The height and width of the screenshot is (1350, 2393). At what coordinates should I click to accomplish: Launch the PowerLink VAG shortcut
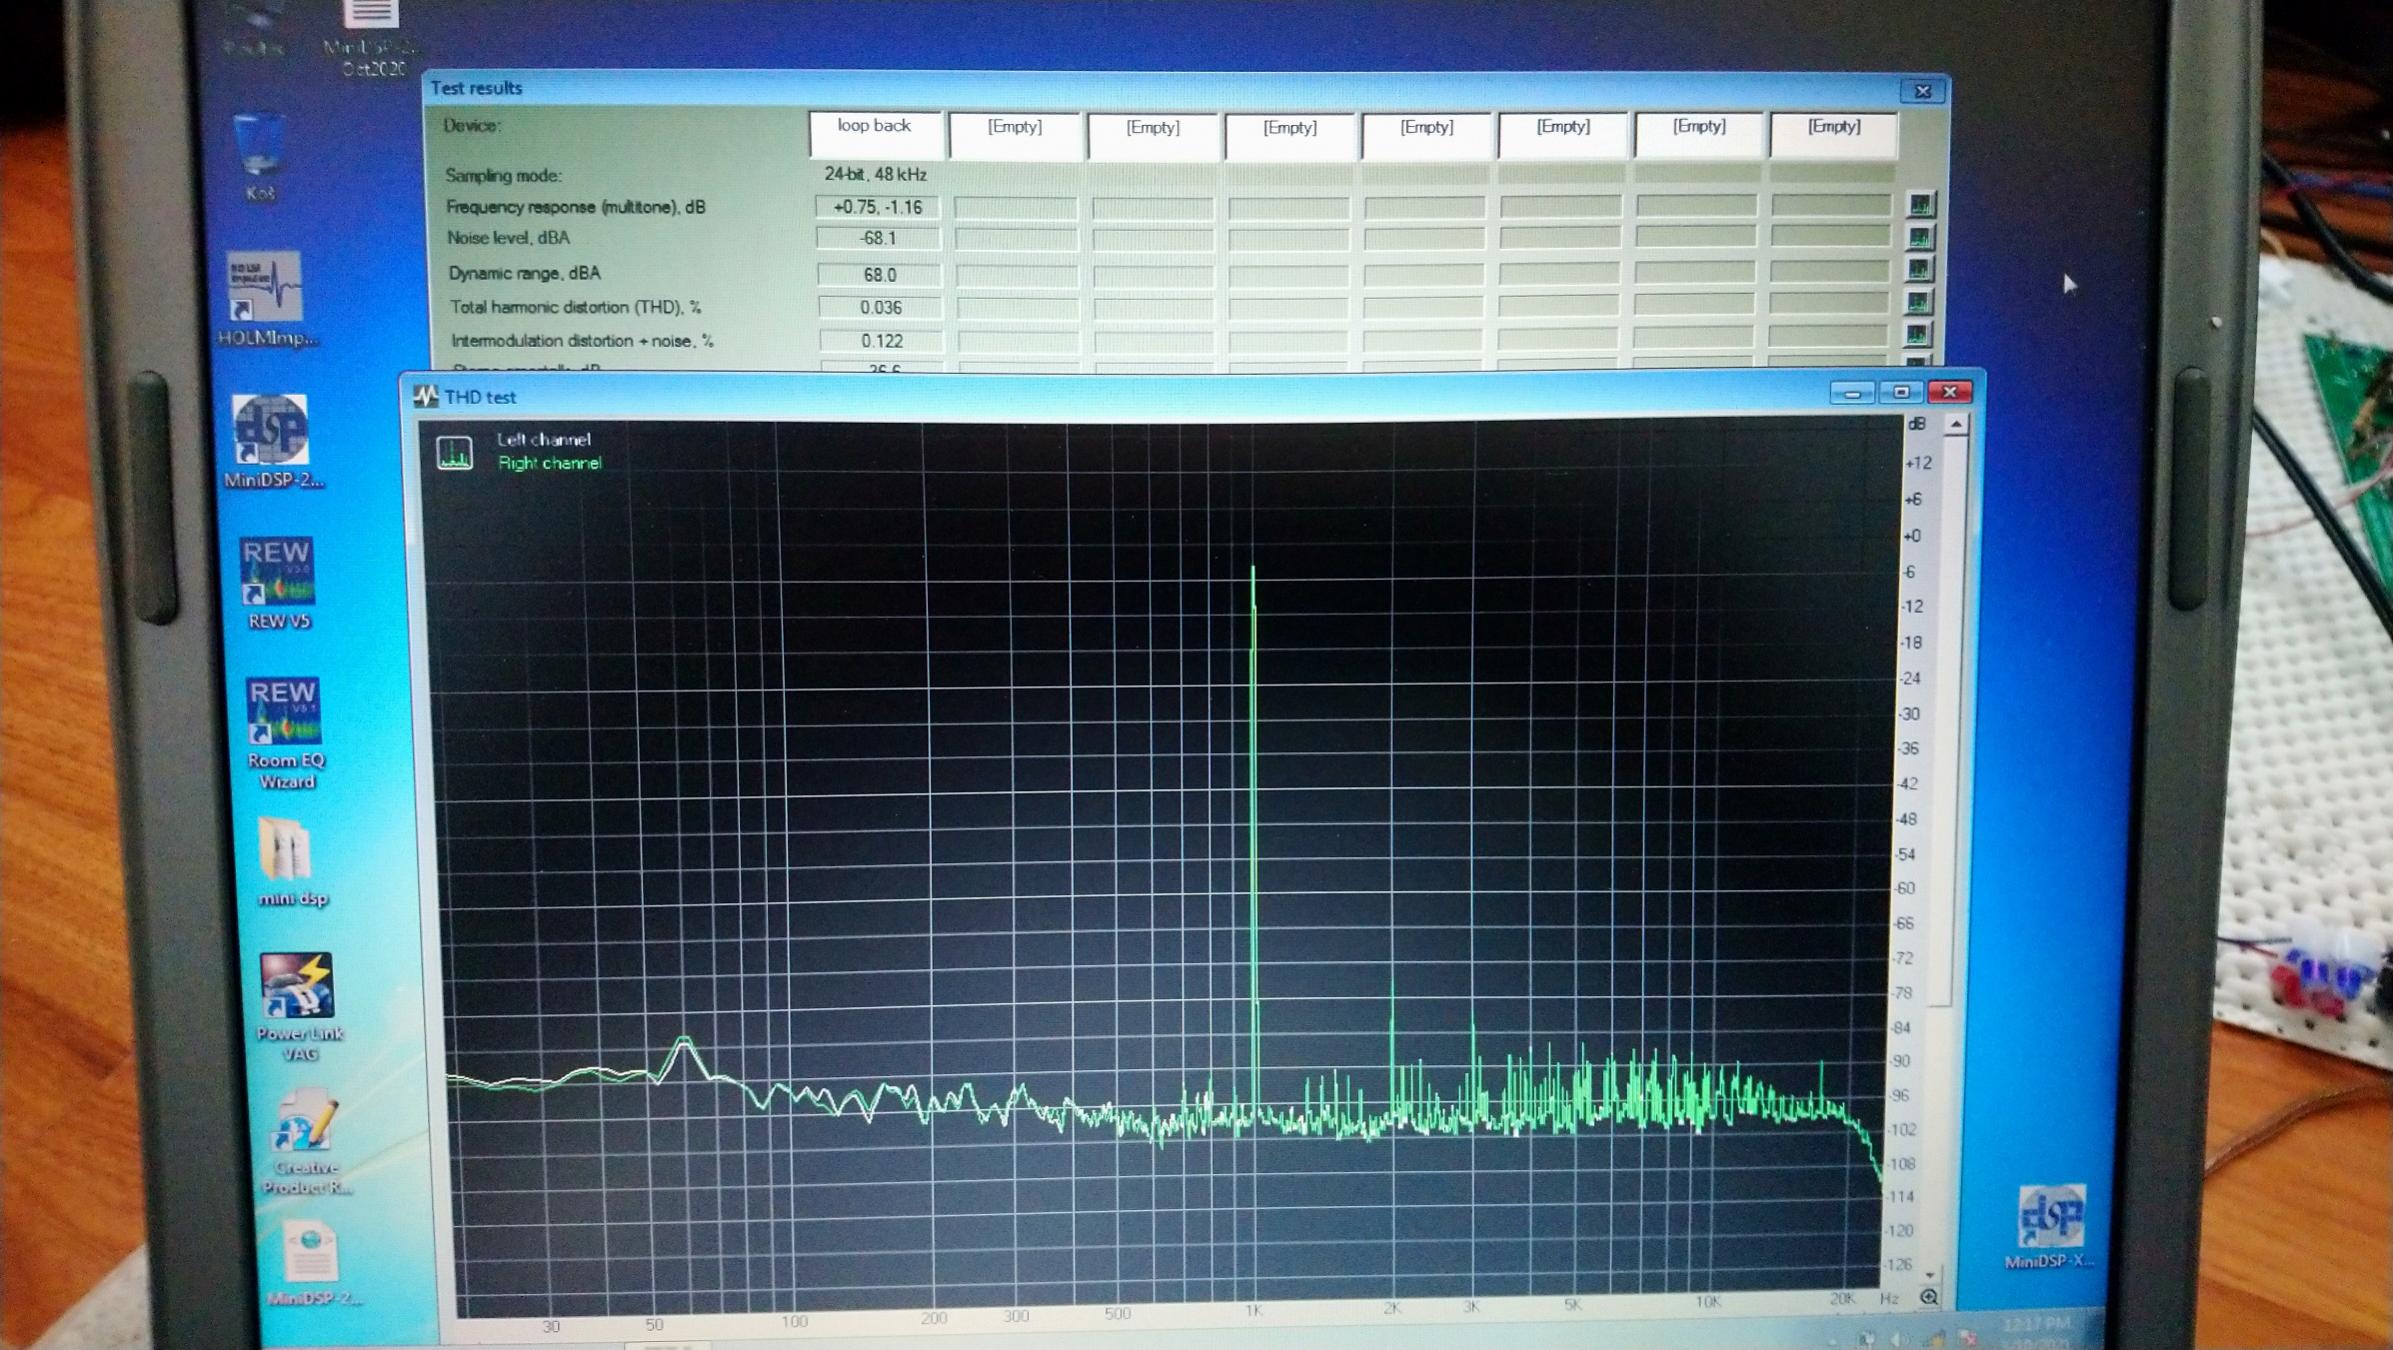298,1007
